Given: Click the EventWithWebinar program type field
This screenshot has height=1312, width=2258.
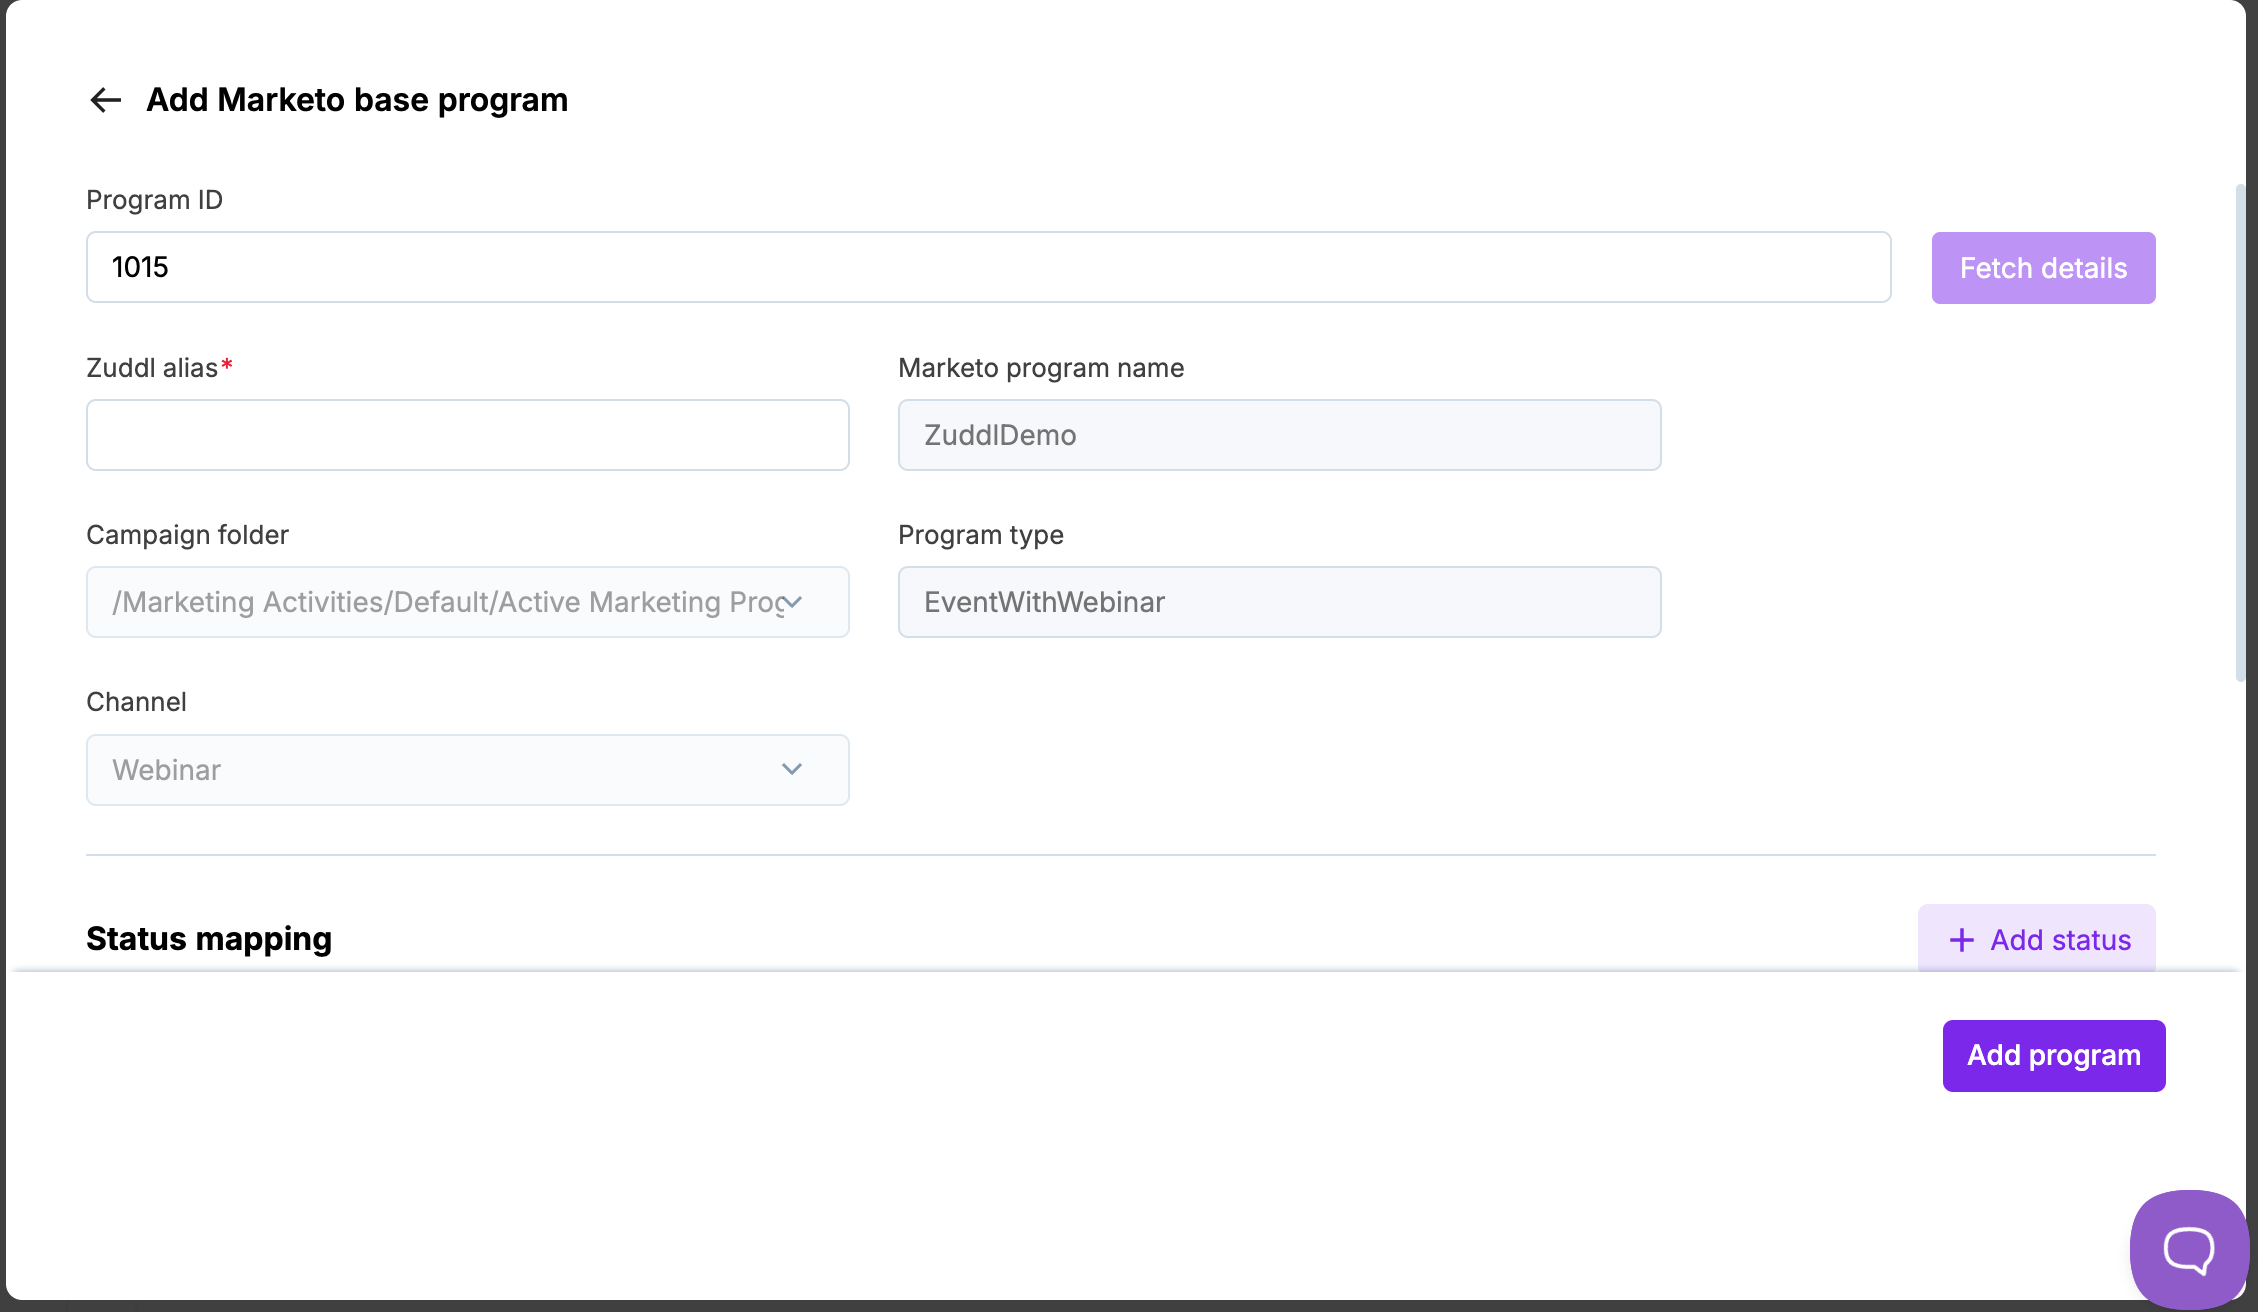Looking at the screenshot, I should [1279, 602].
